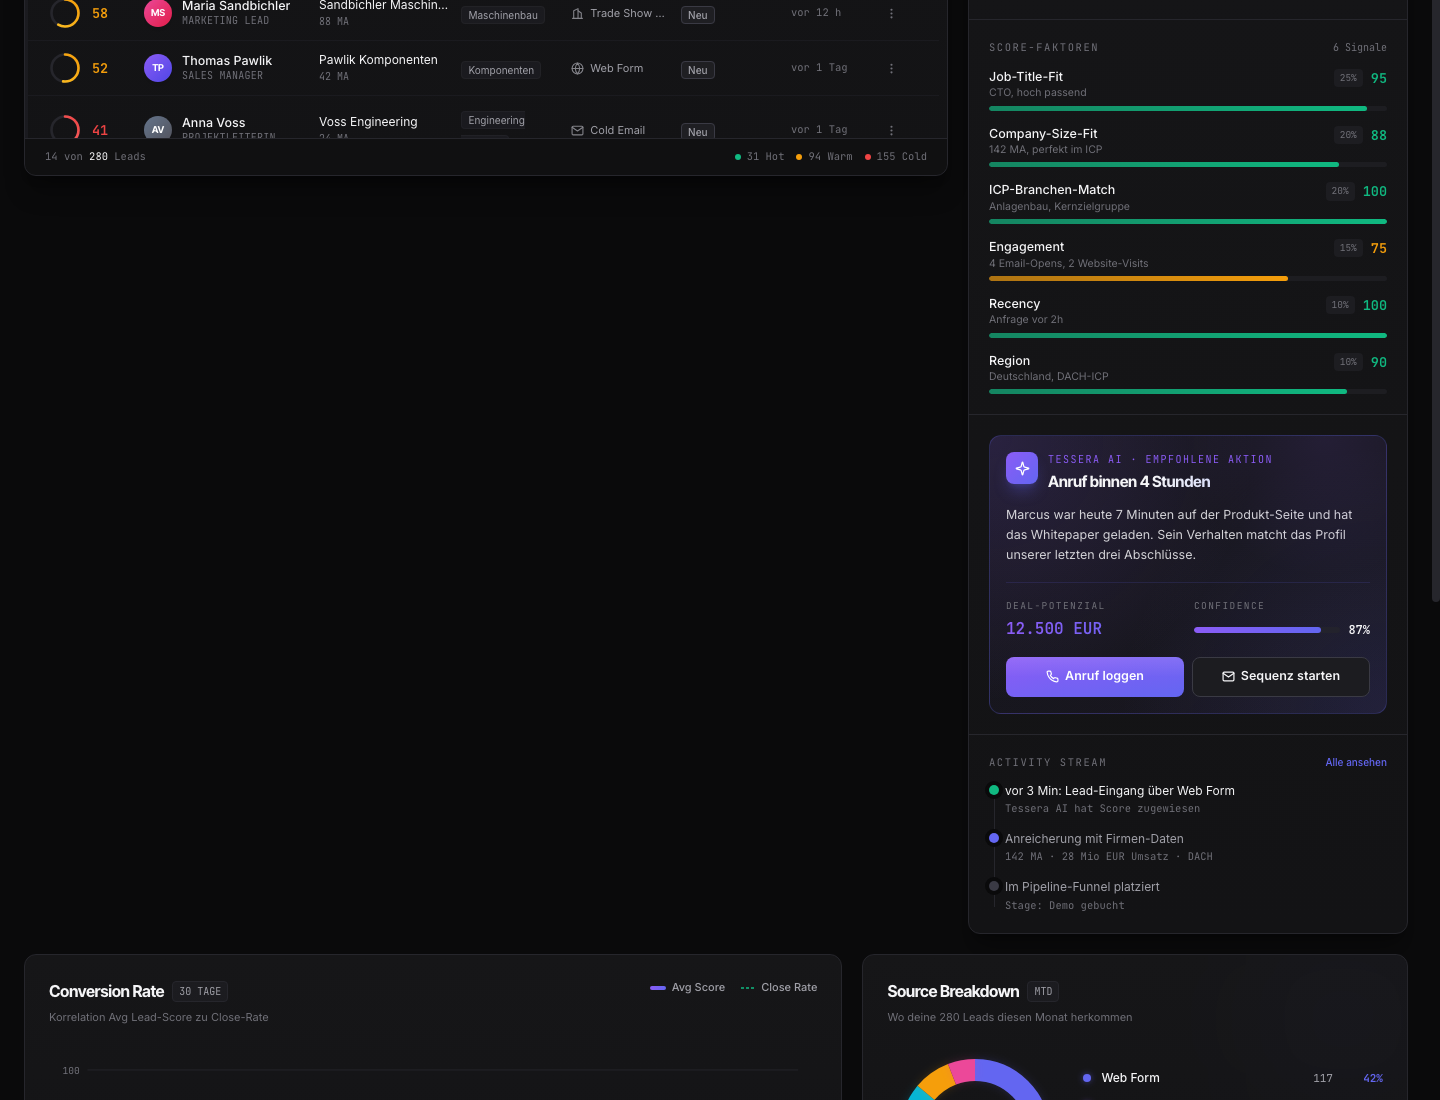Toggle the Avg Score legend series
The image size is (1440, 1100).
point(688,988)
